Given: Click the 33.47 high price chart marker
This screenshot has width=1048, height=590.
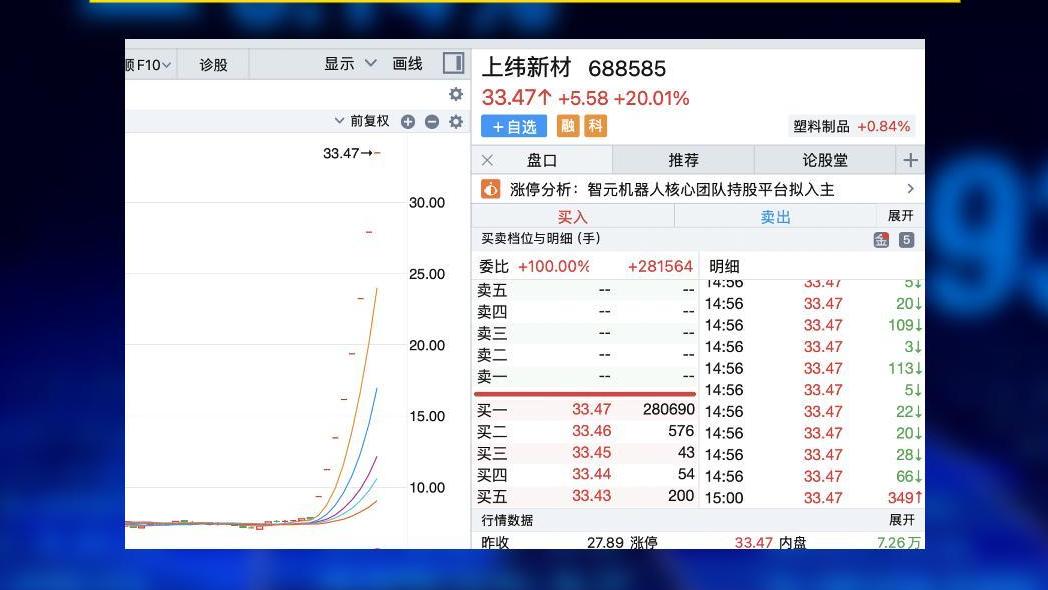Looking at the screenshot, I should point(352,153).
